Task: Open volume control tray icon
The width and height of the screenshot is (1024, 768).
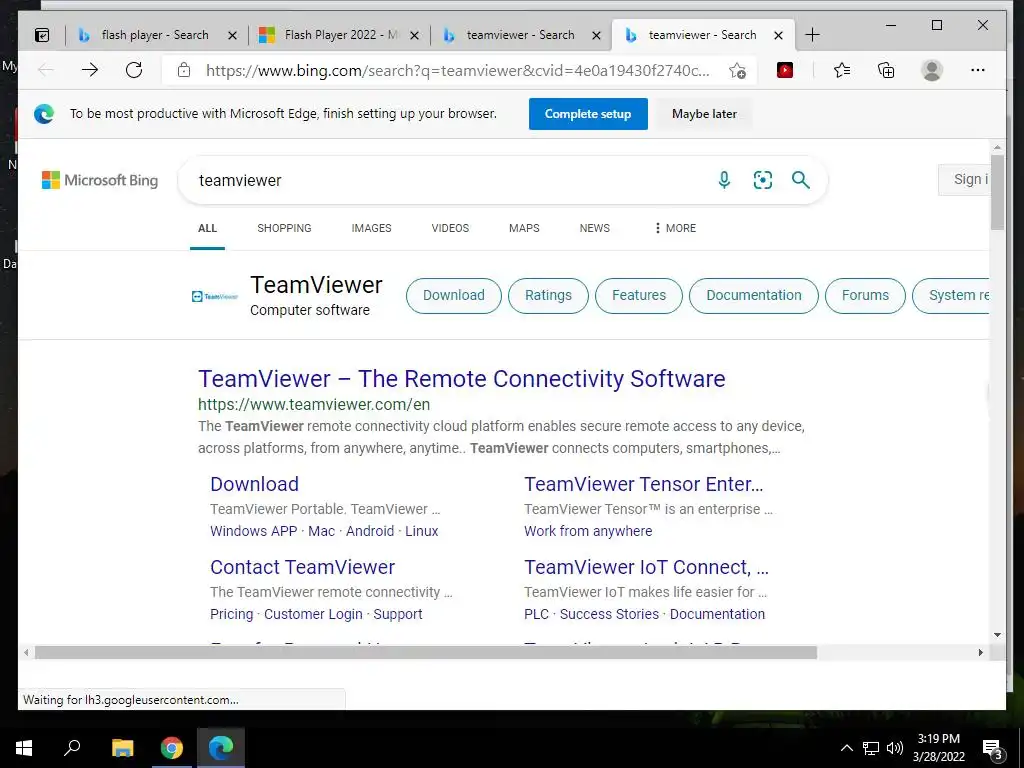Action: coord(895,748)
